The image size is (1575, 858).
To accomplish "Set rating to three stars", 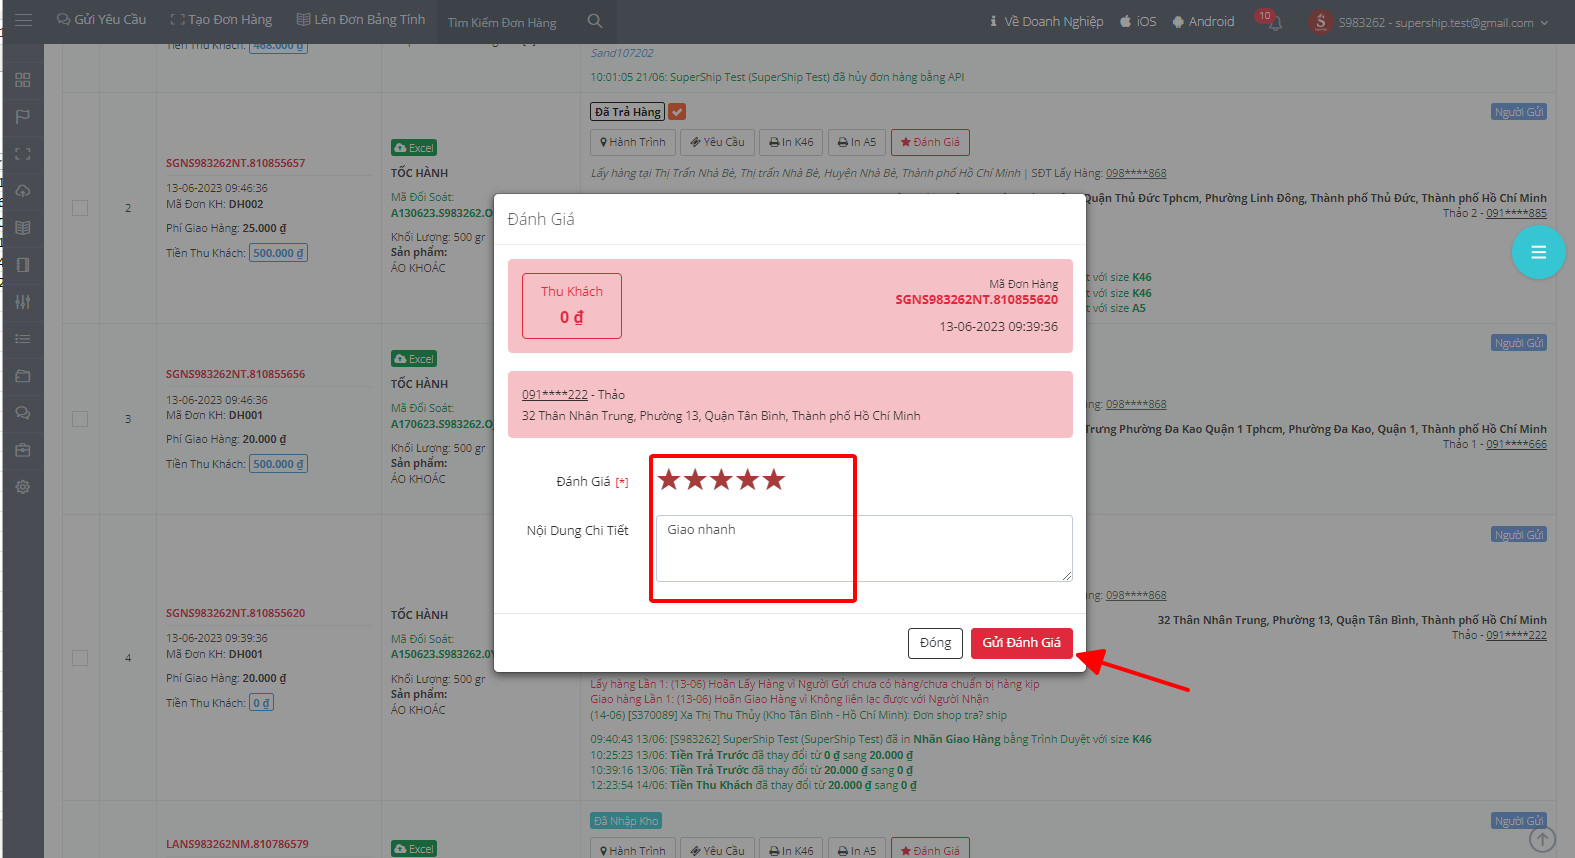I will 721,480.
